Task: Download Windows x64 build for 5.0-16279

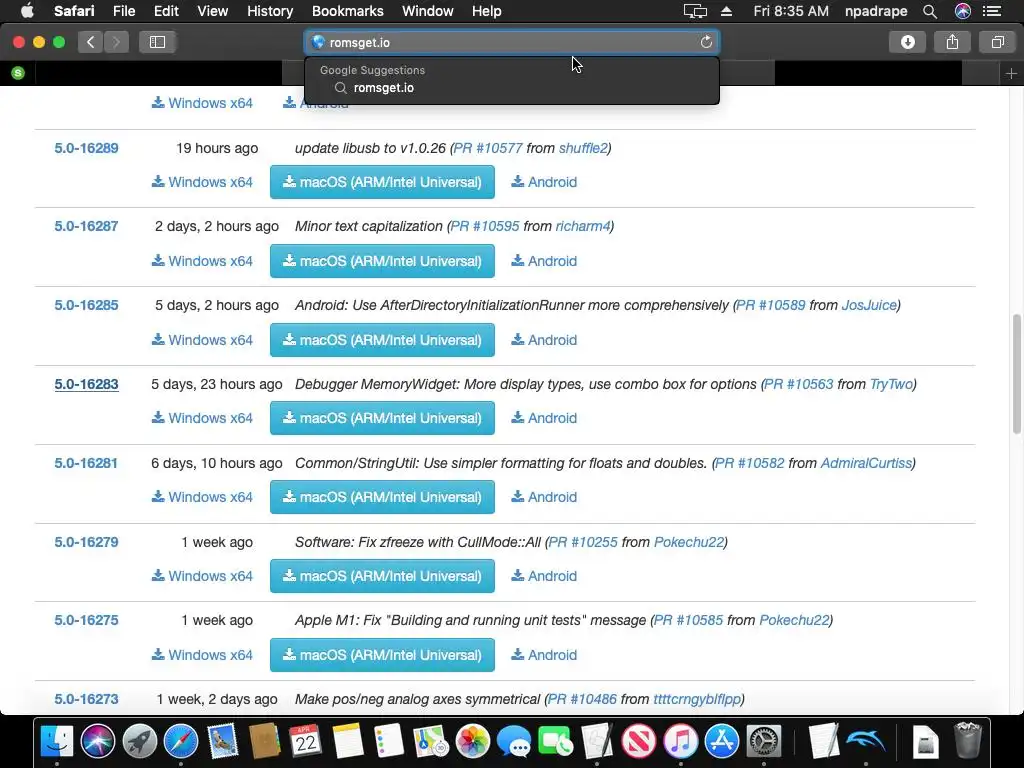Action: click(x=202, y=576)
